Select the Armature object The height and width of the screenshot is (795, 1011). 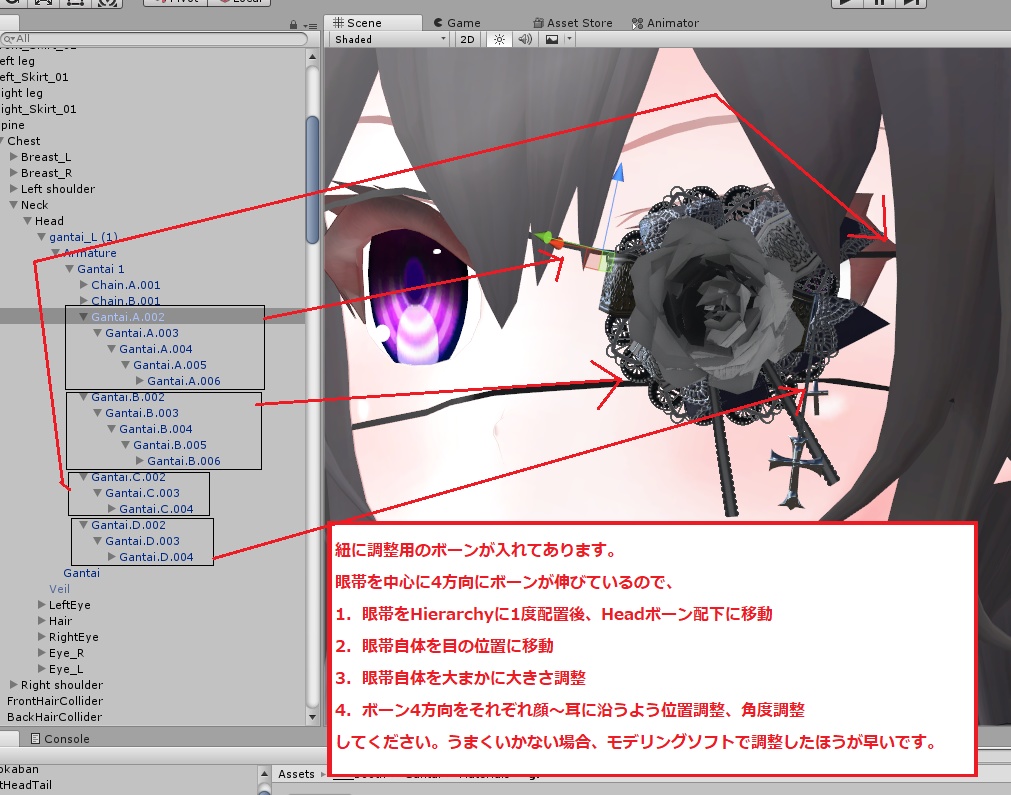90,253
